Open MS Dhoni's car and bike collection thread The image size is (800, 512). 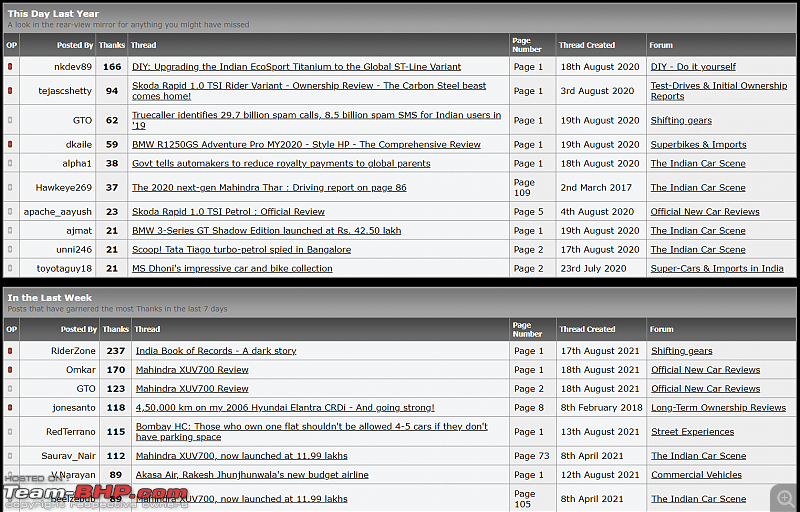[232, 268]
